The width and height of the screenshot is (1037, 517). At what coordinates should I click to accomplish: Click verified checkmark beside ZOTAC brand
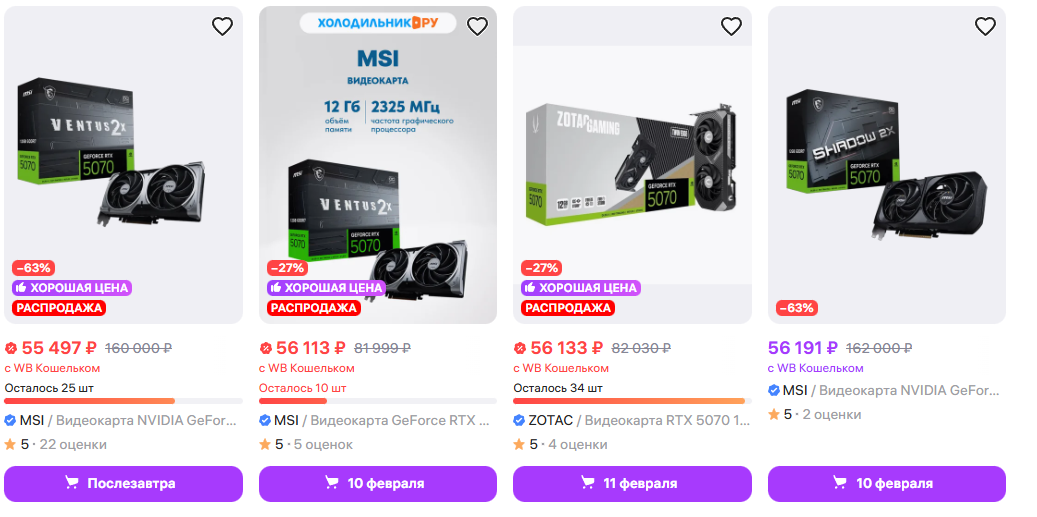(x=520, y=420)
